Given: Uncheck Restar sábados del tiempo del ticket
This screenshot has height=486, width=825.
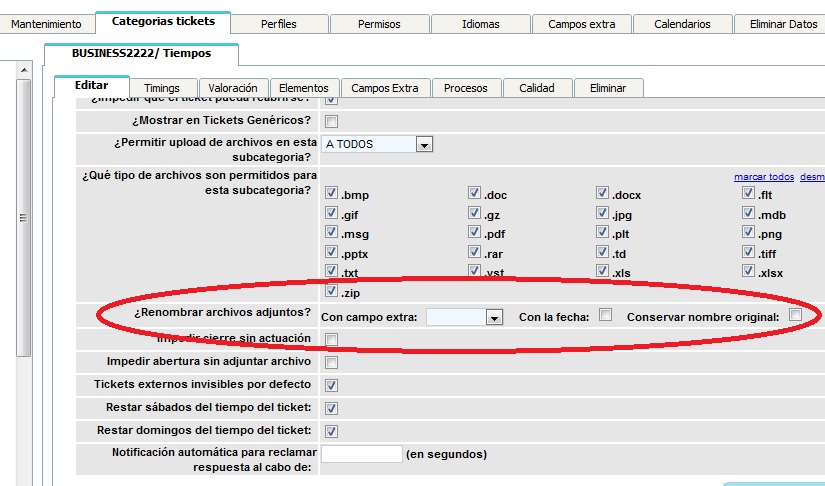Looking at the screenshot, I should 331,408.
